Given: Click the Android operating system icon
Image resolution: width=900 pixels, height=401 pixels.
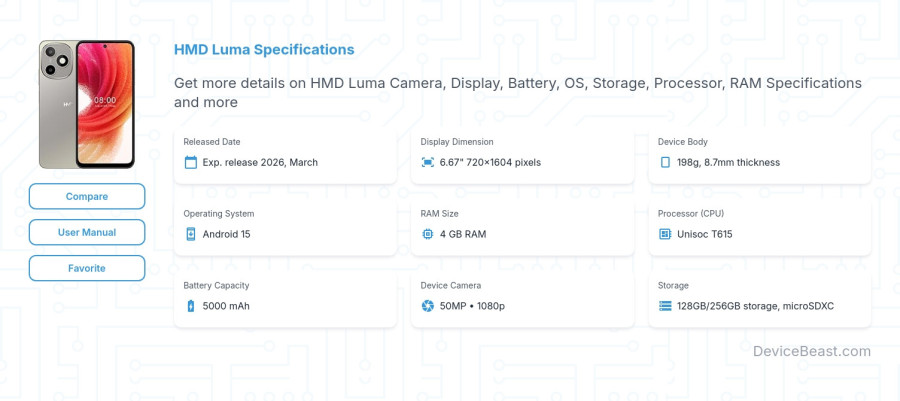Looking at the screenshot, I should tap(191, 234).
